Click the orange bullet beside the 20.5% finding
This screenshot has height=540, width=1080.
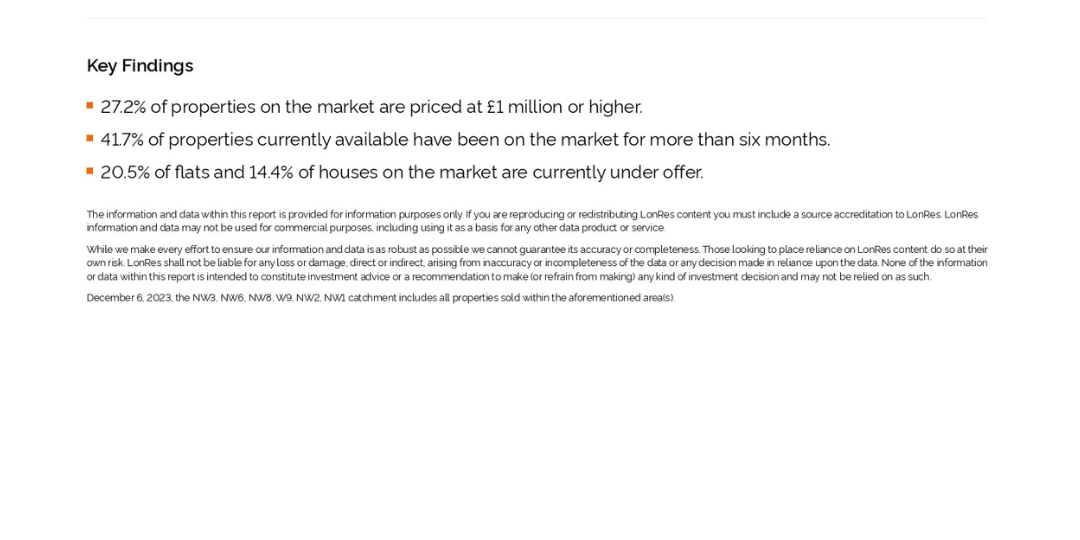[90, 171]
